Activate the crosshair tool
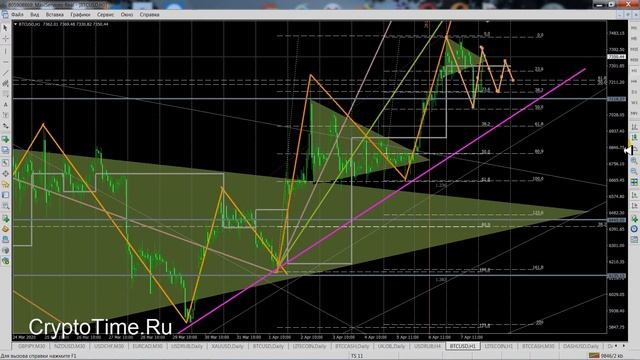640x360 pixels. point(5,39)
